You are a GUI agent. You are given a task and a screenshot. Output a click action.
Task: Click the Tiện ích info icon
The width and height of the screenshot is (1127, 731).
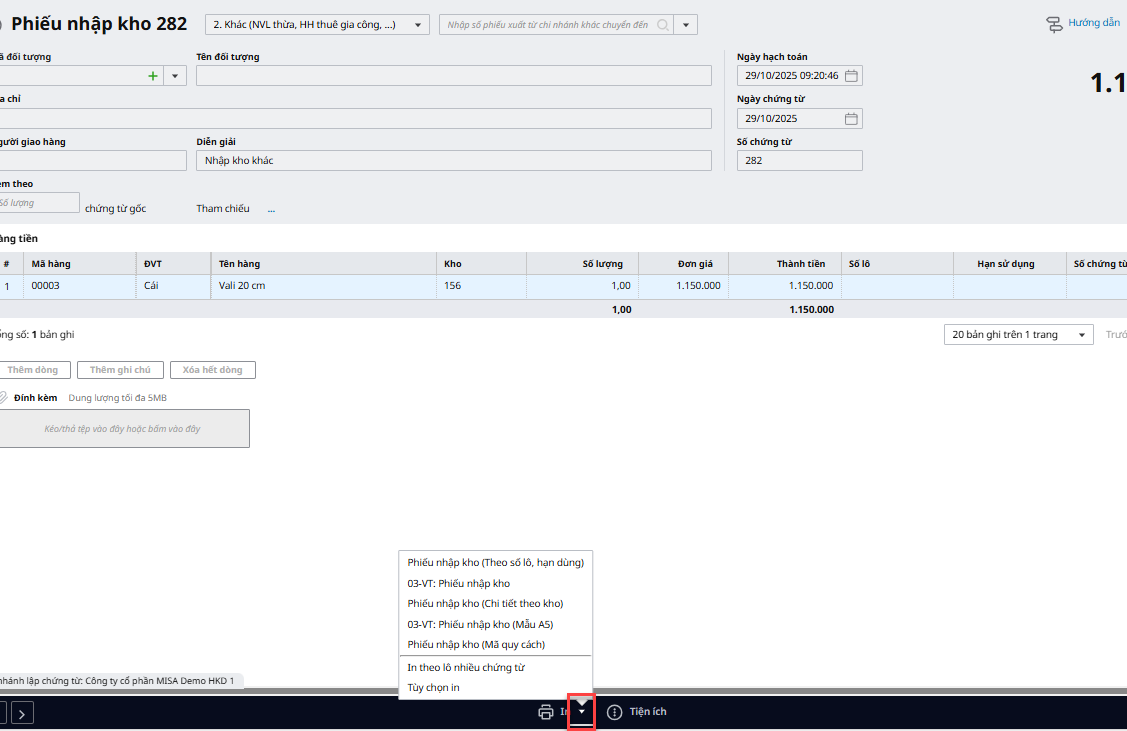pyautogui.click(x=615, y=712)
